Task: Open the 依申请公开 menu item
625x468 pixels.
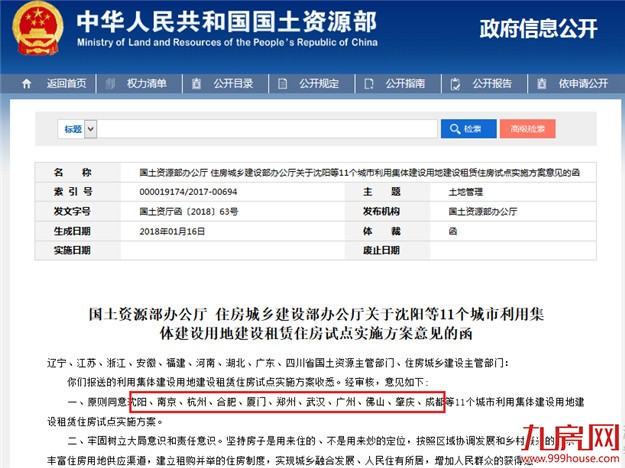Action: 583,84
